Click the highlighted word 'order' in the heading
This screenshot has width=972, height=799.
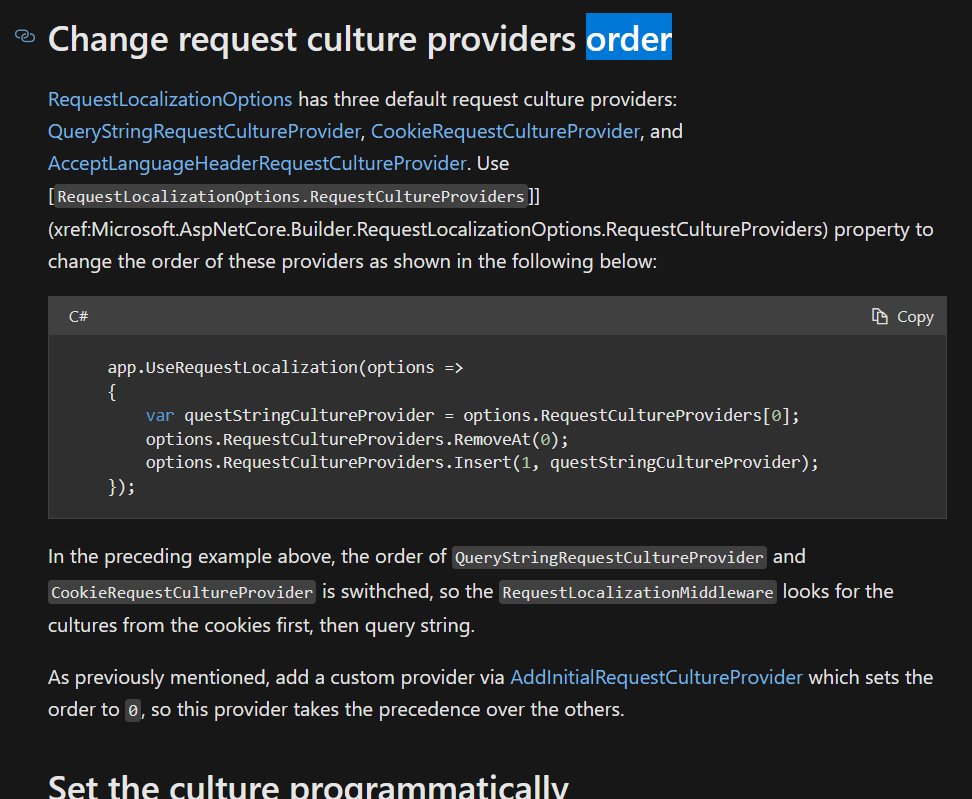click(628, 38)
